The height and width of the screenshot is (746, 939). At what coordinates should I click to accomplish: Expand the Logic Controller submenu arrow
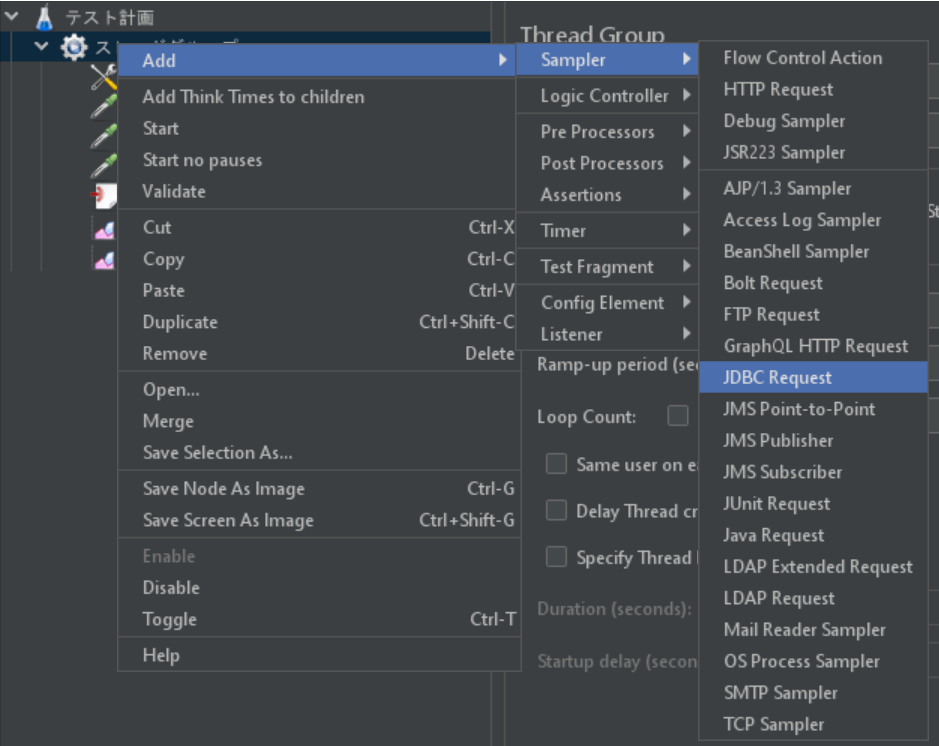[687, 96]
